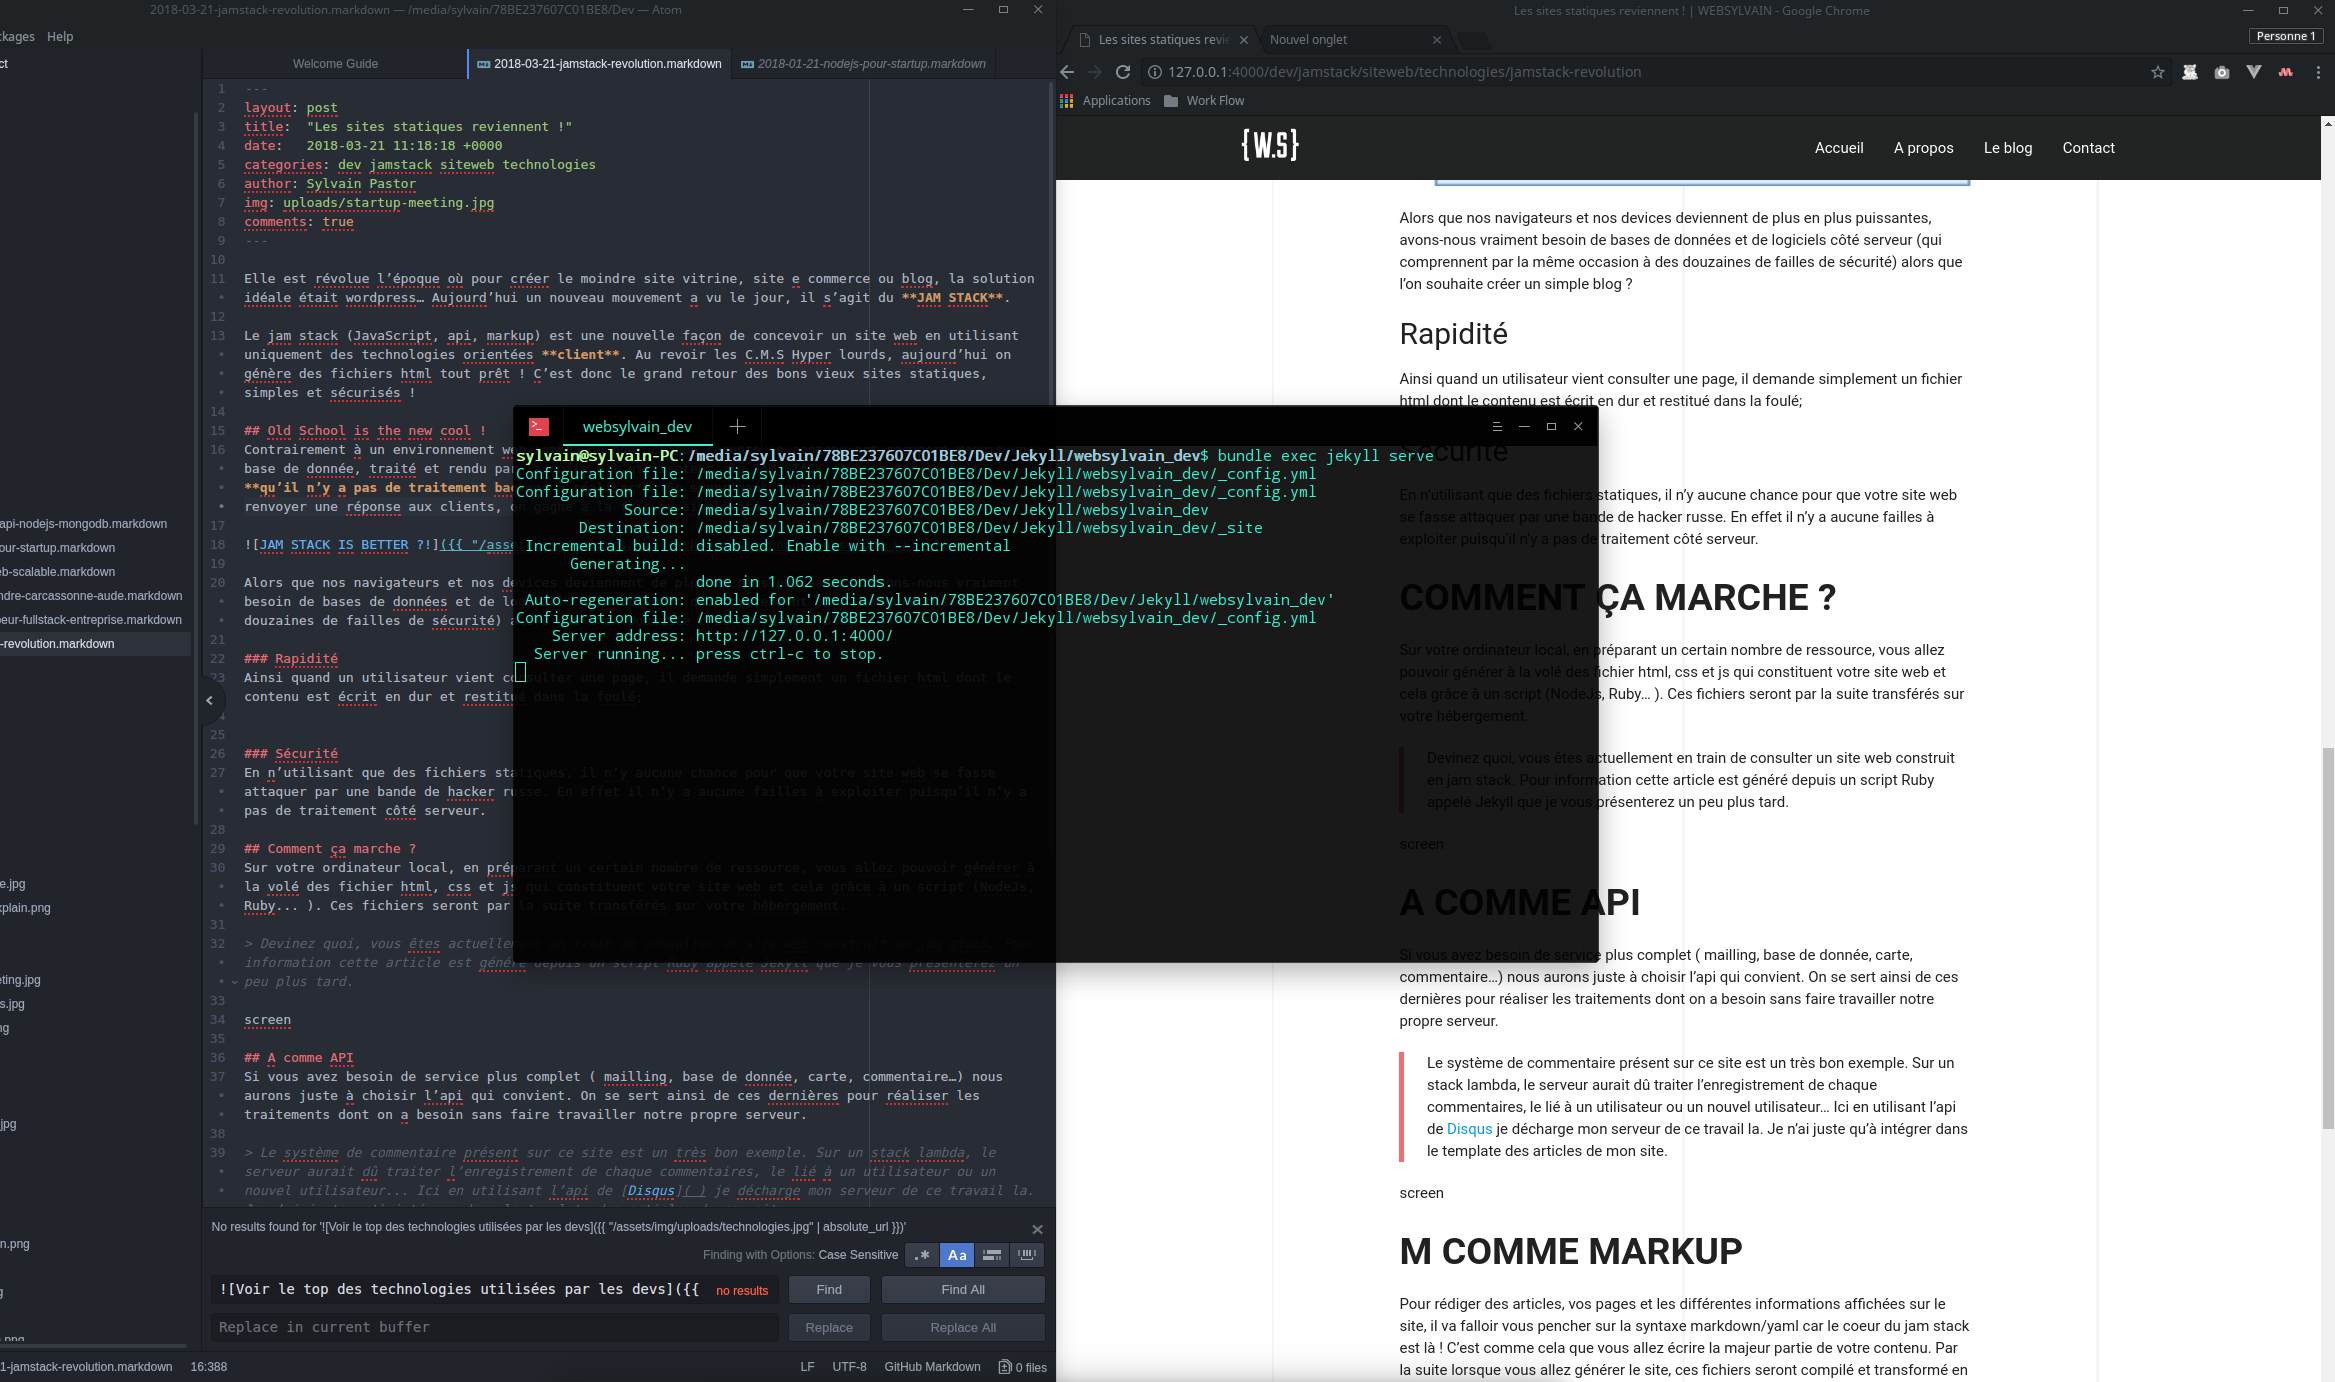Switch to Welcome Guide tab in Atom
2335x1382 pixels.
[335, 63]
